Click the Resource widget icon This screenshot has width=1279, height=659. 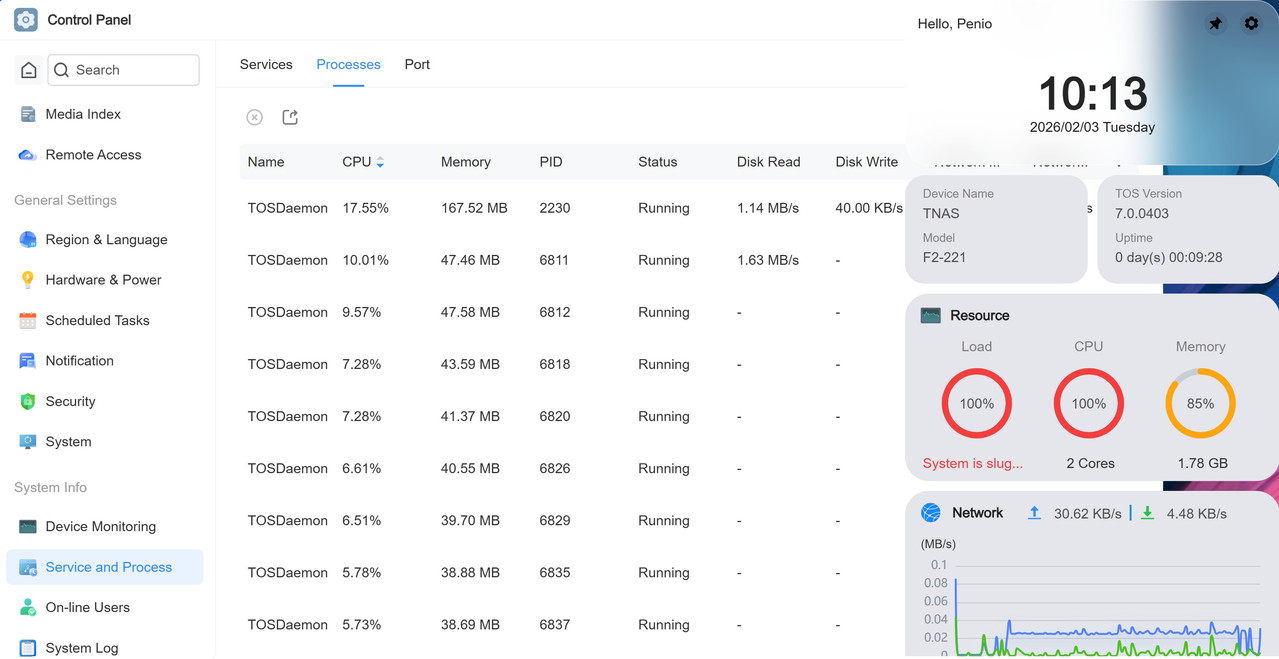pos(931,315)
